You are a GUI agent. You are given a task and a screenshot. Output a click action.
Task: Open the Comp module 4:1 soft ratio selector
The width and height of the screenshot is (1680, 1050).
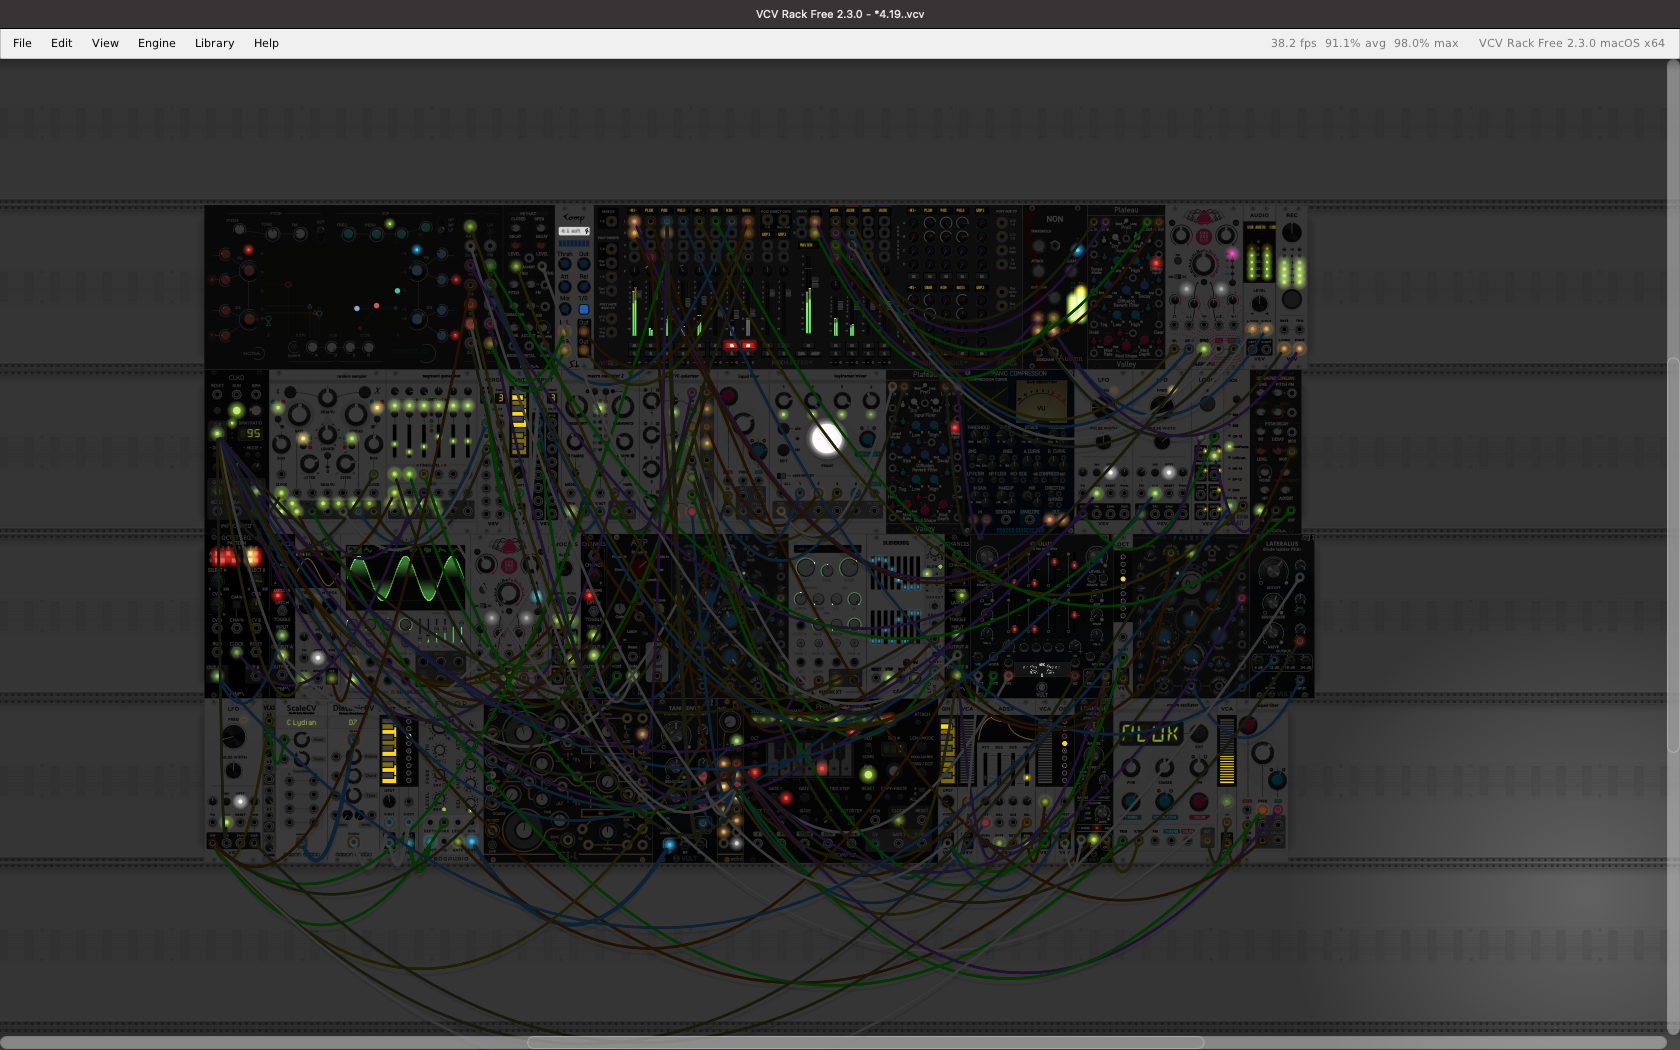coord(574,231)
